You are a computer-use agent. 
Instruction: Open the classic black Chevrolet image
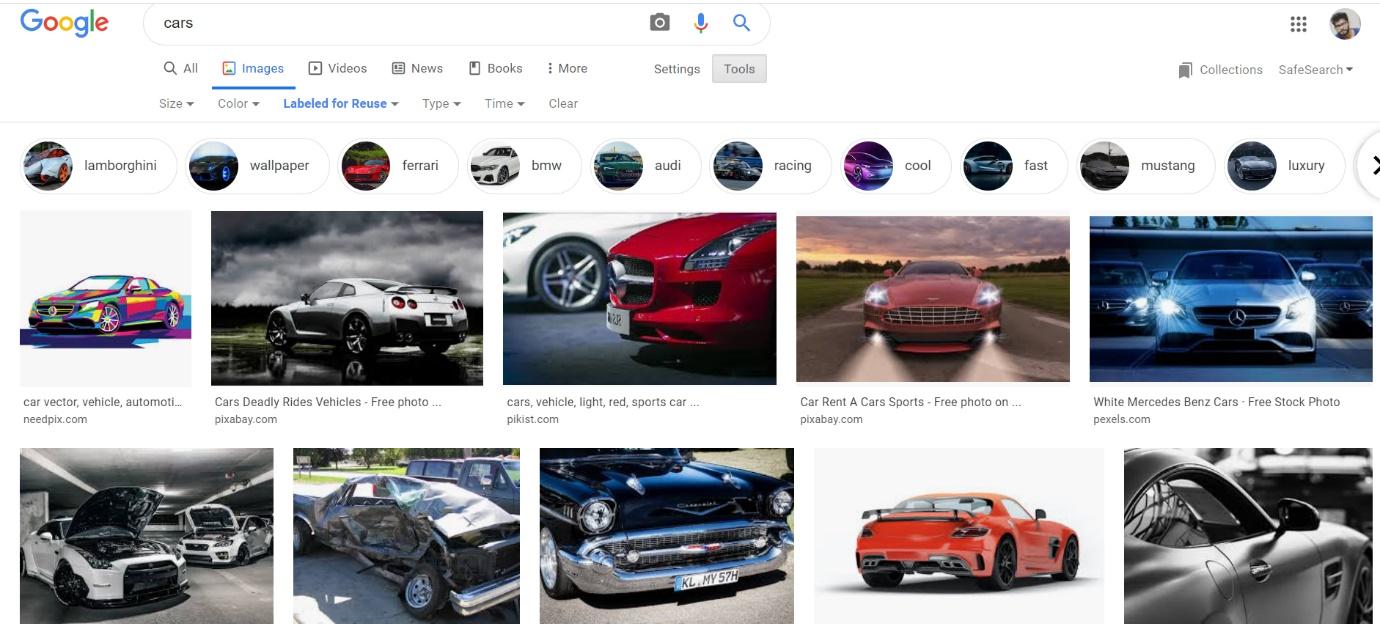coord(667,536)
